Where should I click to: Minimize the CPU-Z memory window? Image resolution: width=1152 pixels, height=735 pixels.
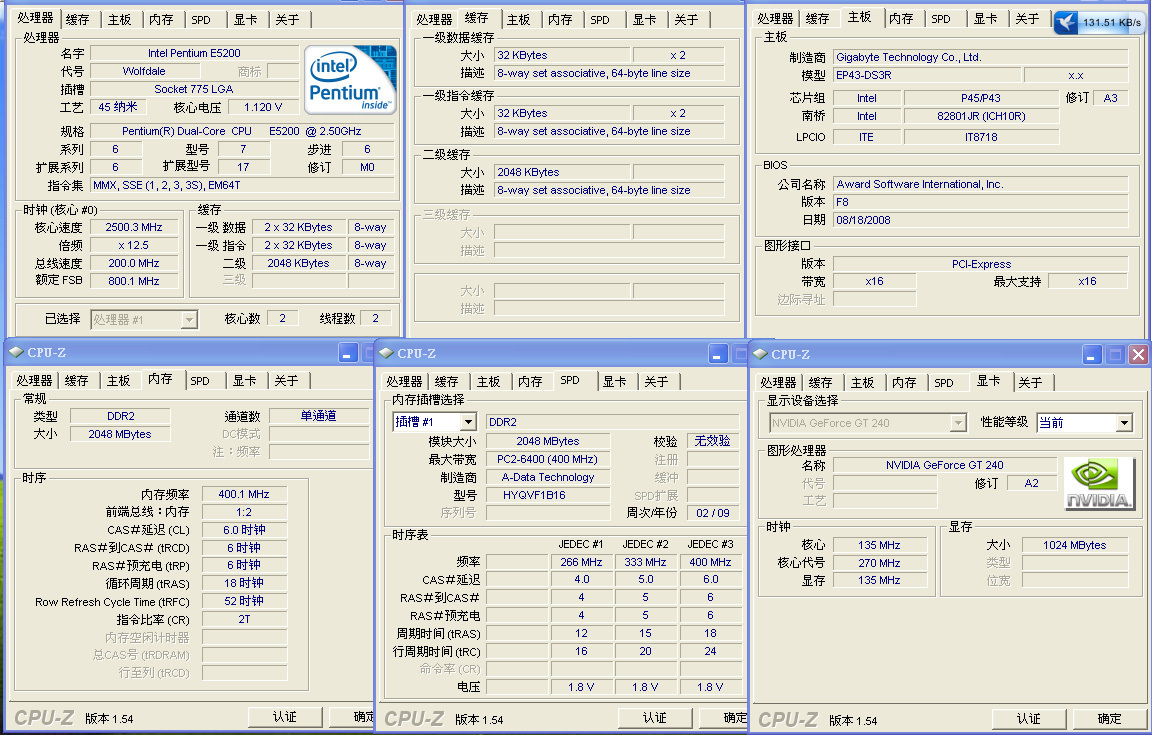[x=348, y=354]
